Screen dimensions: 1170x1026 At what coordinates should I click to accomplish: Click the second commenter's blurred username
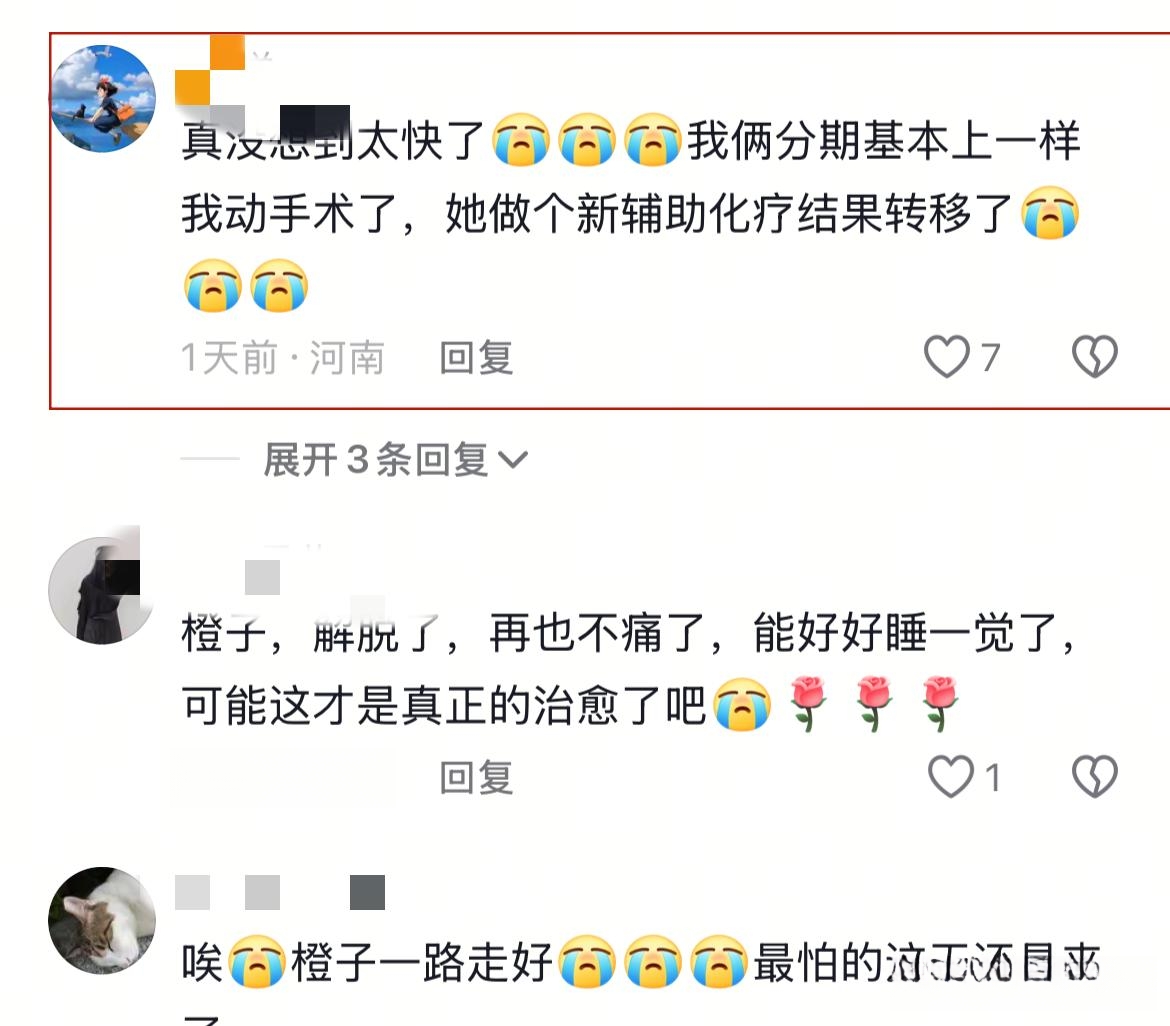262,577
